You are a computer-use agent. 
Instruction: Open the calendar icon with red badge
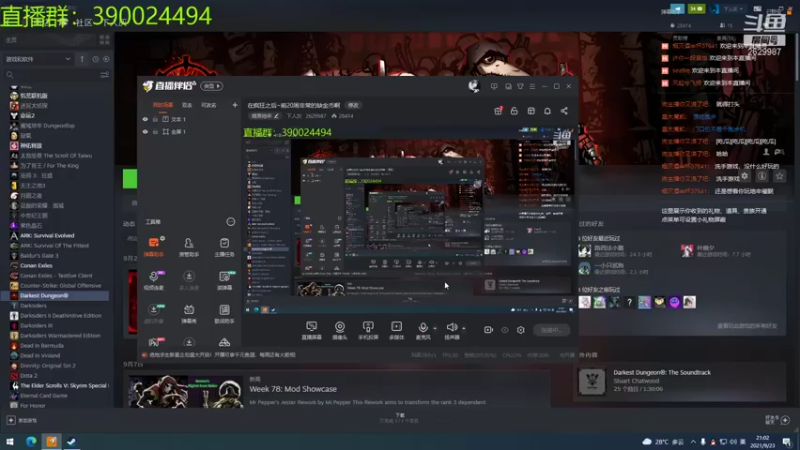(498, 111)
